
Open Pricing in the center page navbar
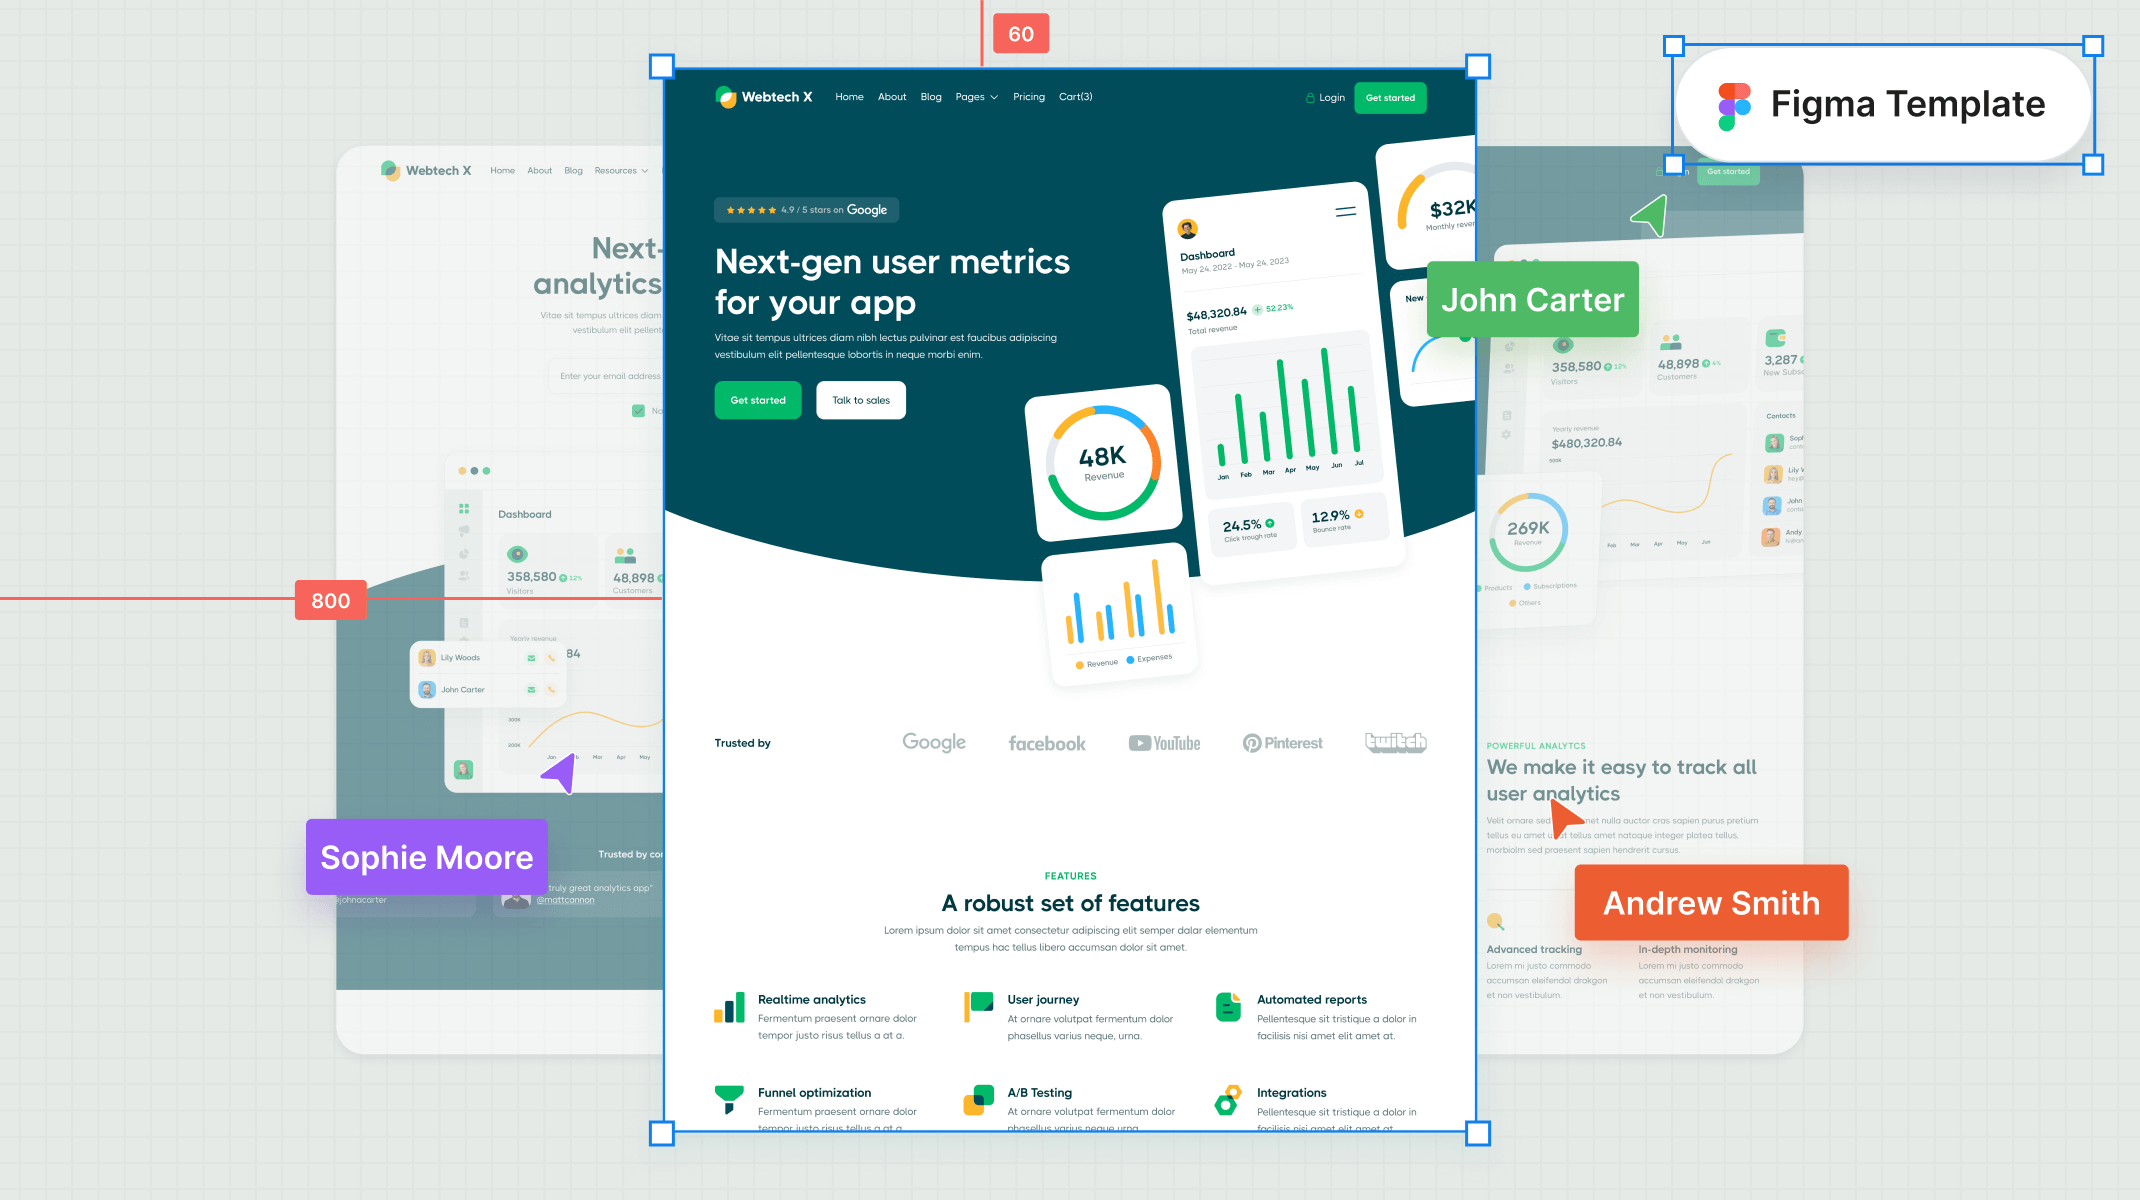1029,97
